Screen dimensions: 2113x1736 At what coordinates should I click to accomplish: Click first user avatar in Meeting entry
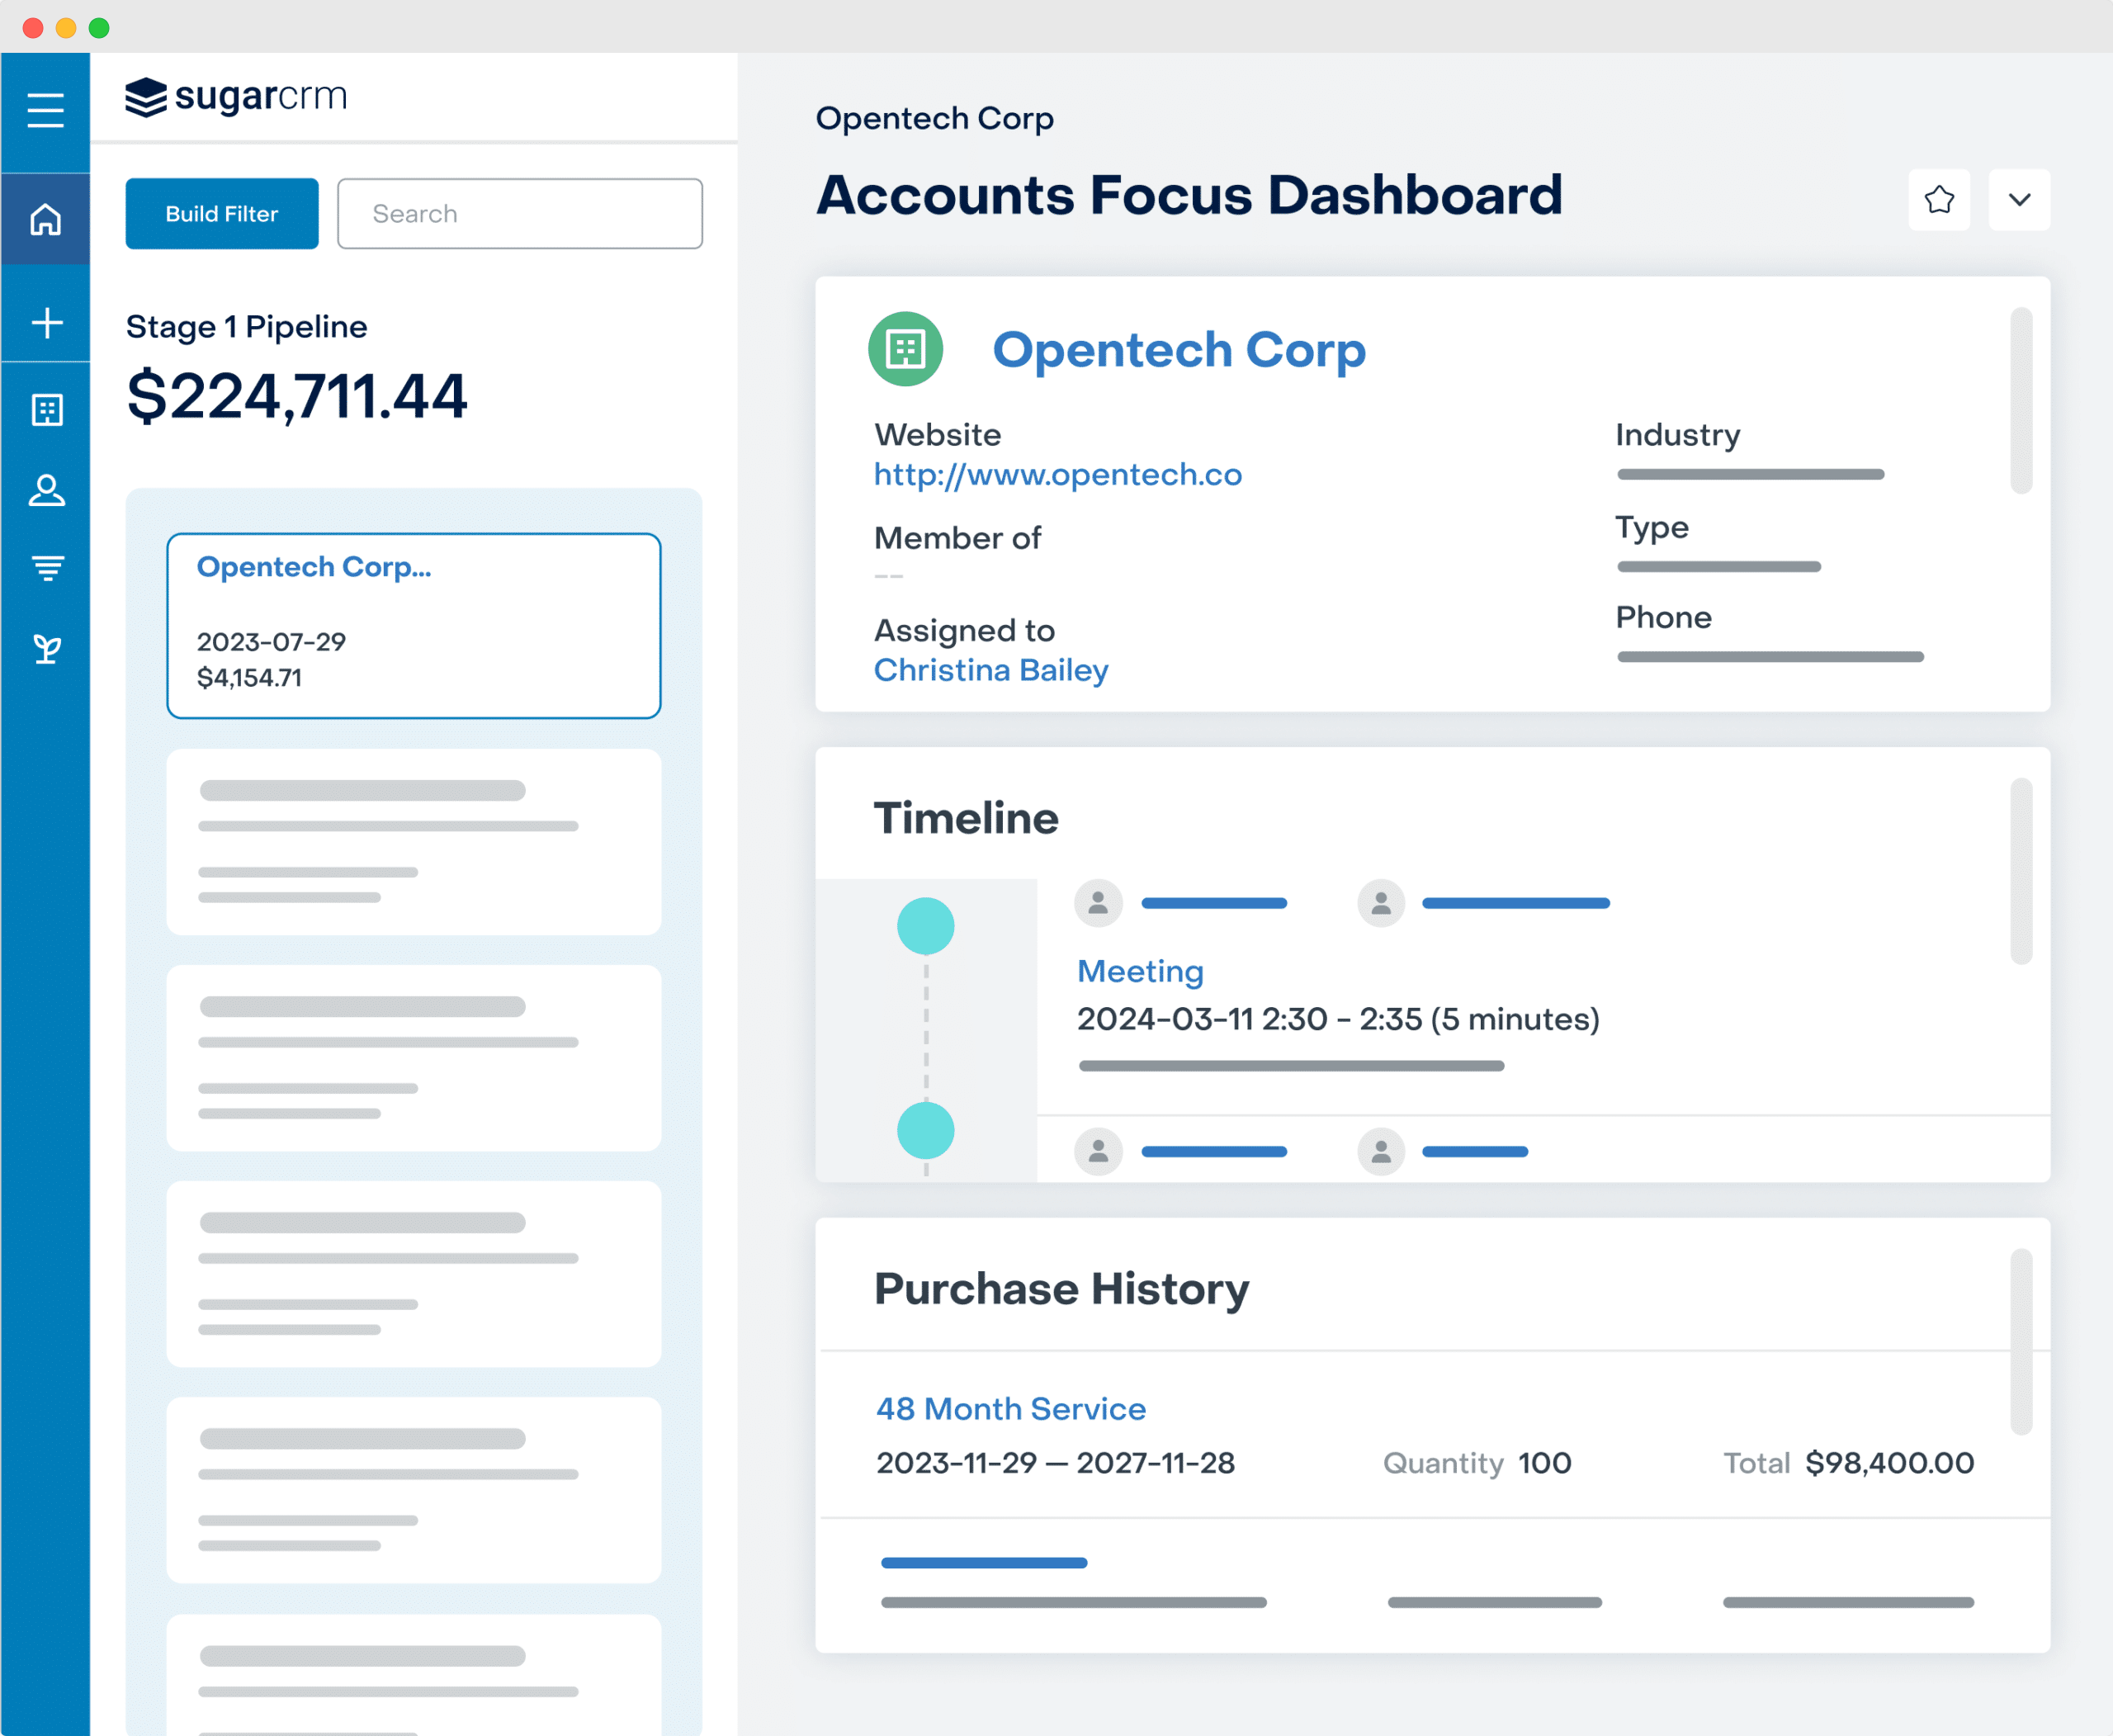(1098, 903)
